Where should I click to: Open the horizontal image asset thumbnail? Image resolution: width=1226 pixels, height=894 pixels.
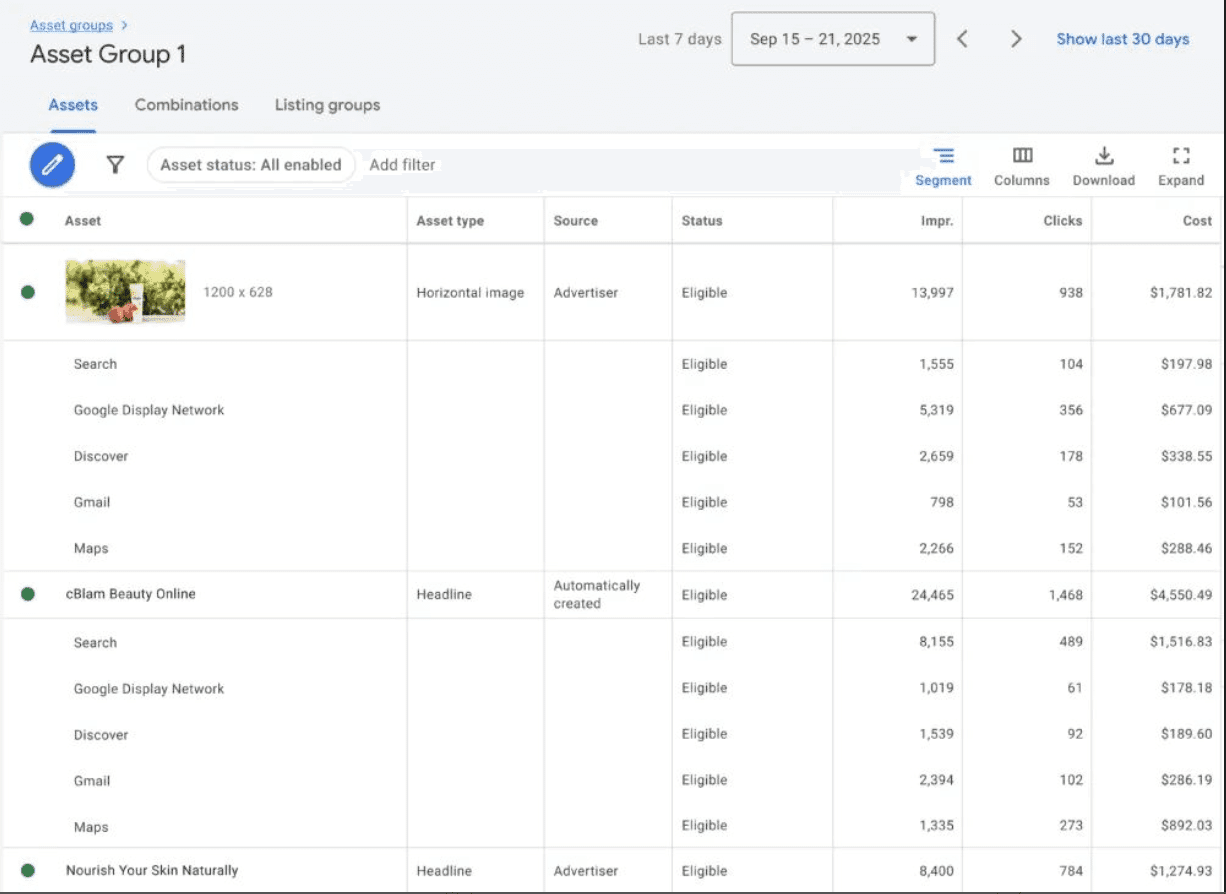coord(125,292)
